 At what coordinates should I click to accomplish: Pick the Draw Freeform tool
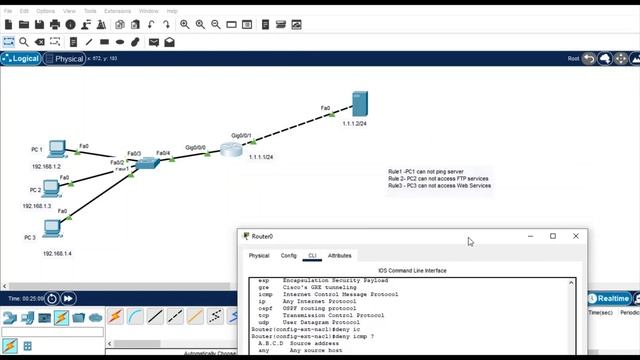click(x=136, y=42)
